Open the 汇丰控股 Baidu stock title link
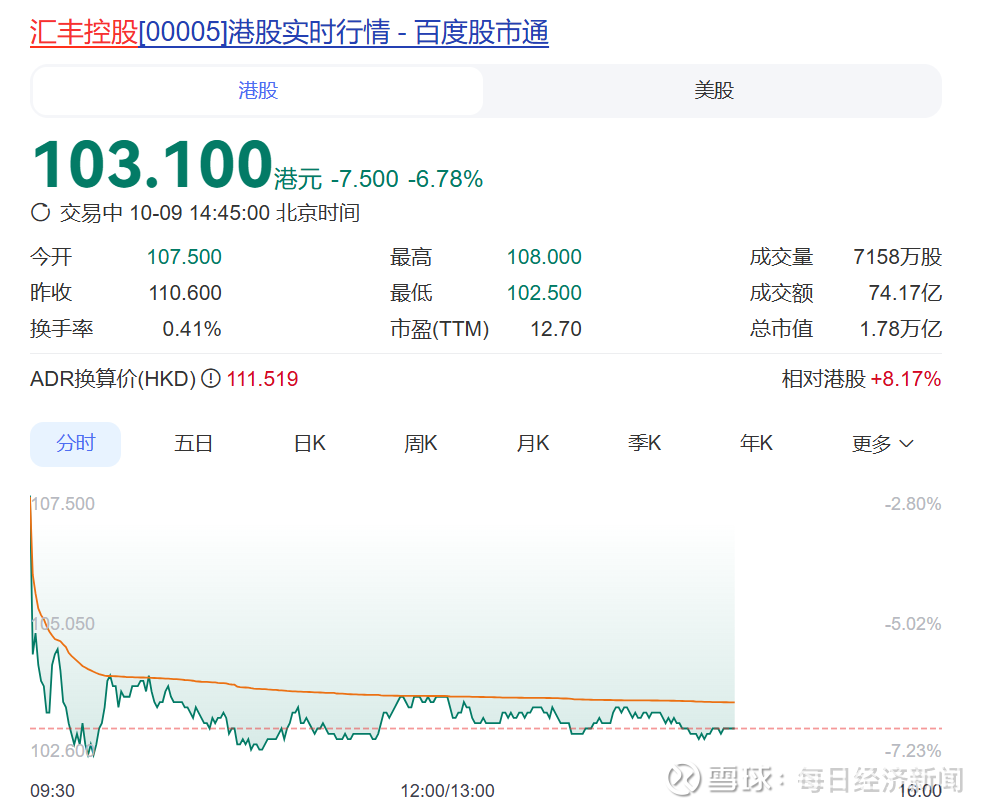 289,32
